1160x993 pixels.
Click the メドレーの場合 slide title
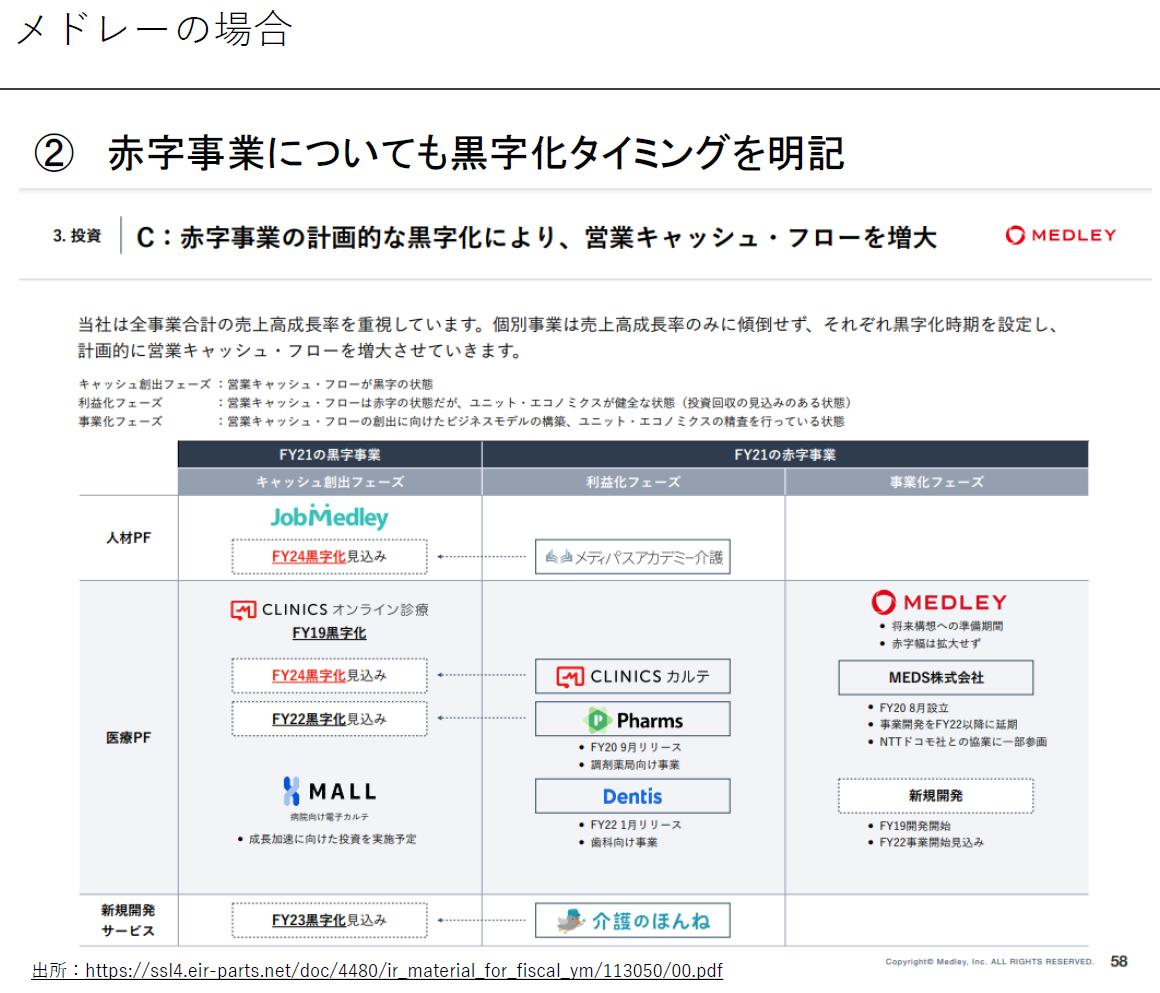click(x=154, y=30)
